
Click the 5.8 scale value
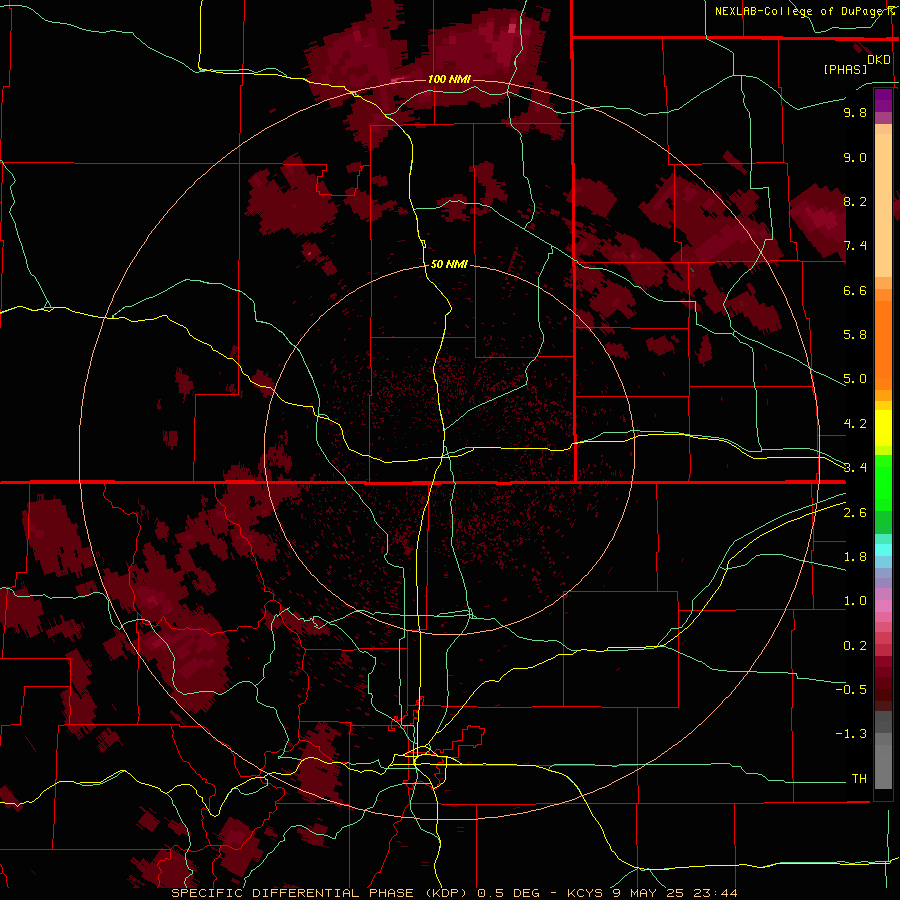(x=855, y=335)
